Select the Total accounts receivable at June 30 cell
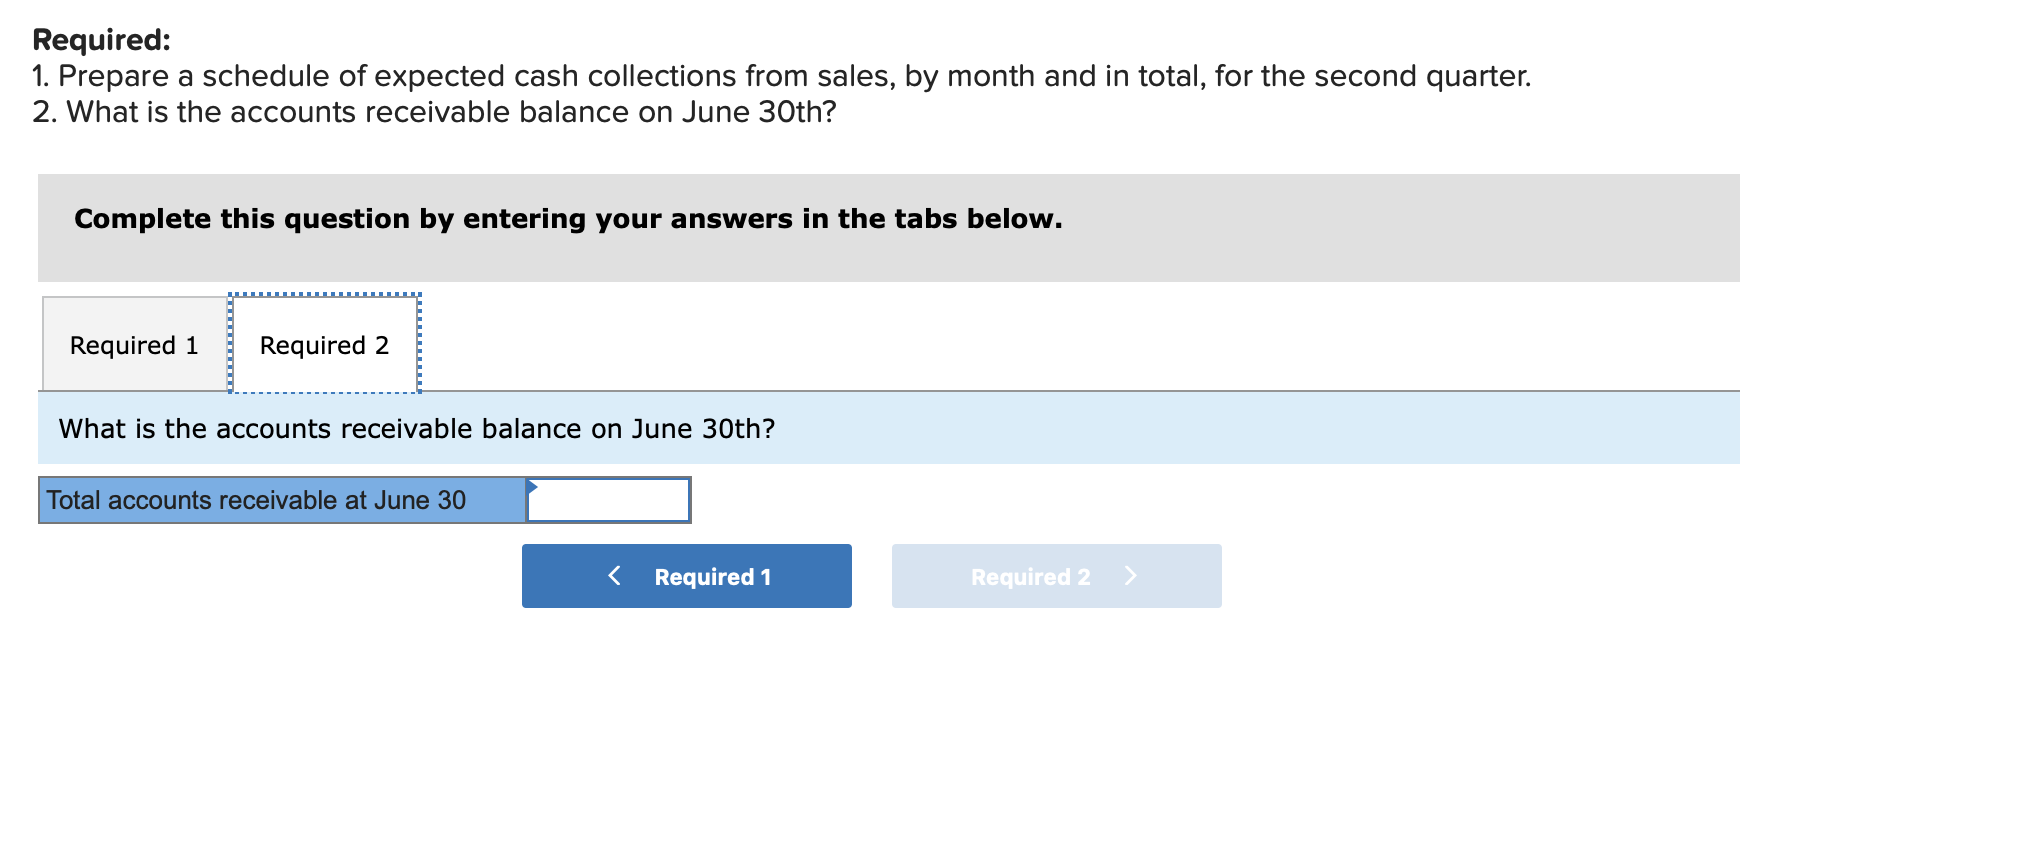 [x=280, y=499]
